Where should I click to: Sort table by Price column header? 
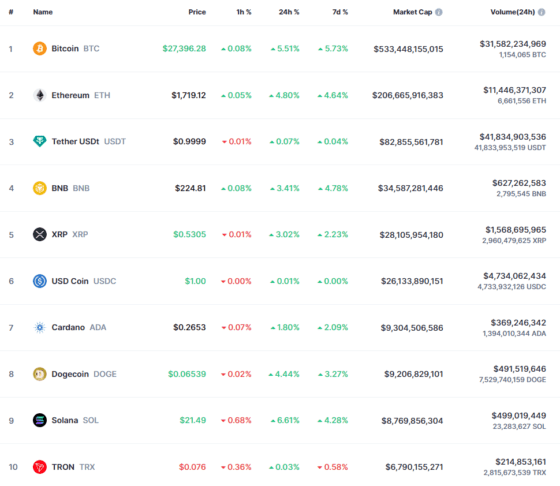pos(197,12)
